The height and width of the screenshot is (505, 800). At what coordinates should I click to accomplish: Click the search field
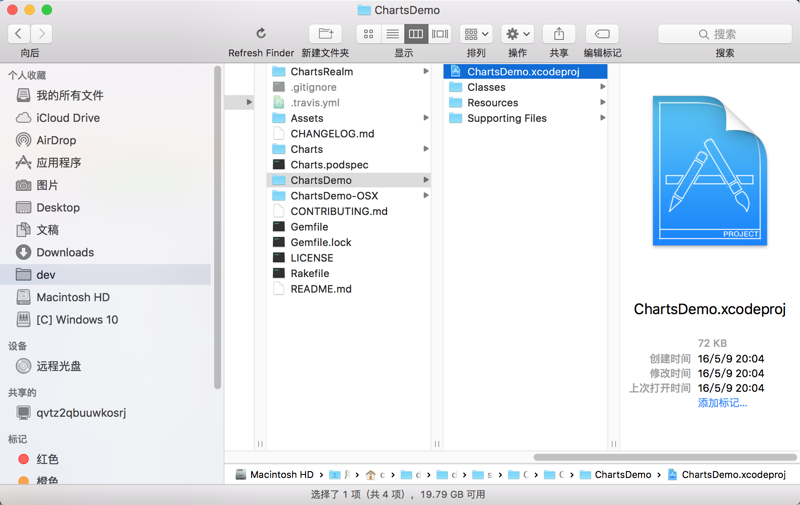724,34
